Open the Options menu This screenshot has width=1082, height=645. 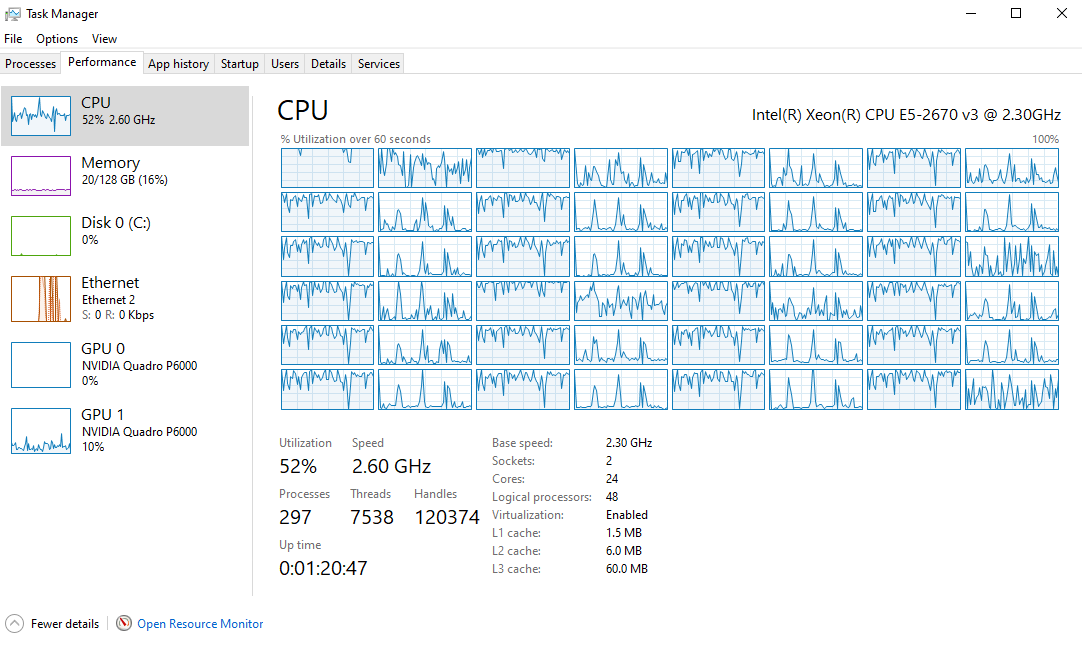[x=56, y=38]
